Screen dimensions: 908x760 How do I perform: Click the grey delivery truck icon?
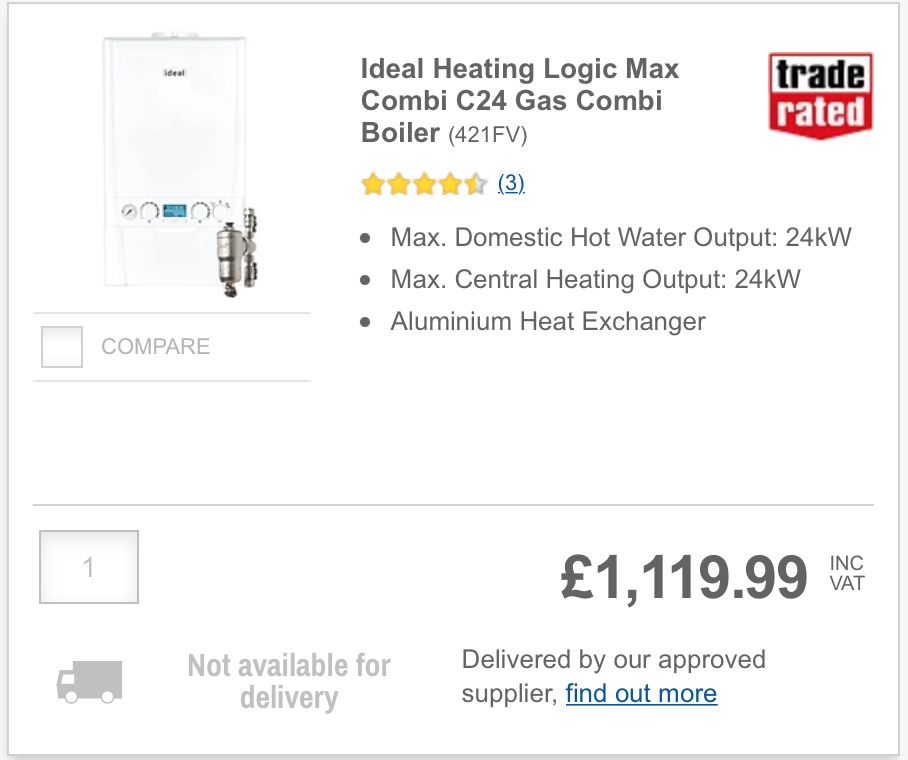89,682
